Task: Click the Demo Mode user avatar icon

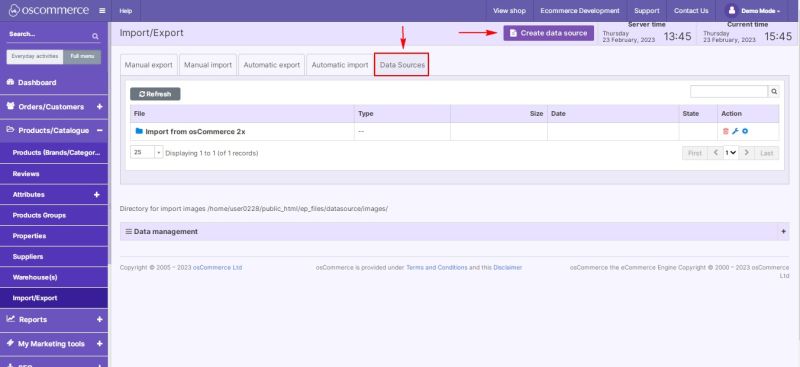Action: pyautogui.click(x=732, y=10)
